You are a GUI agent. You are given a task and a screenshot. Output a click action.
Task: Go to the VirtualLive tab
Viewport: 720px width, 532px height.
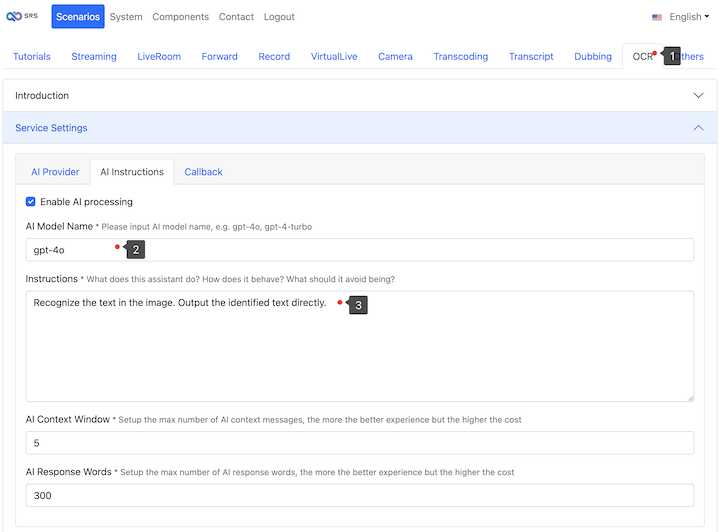pos(334,57)
